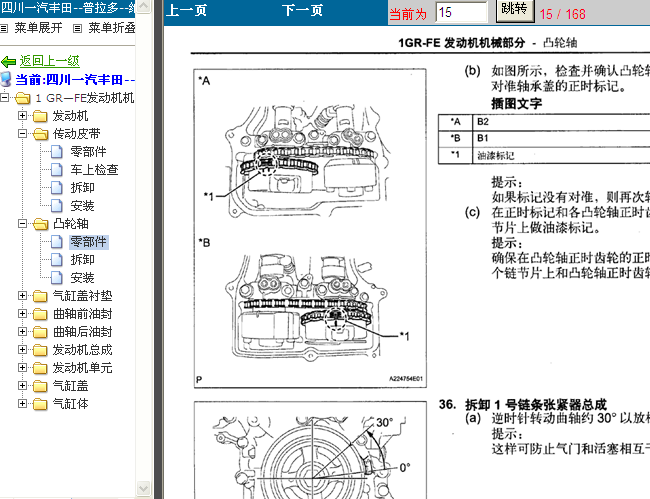Click the 跳转 jump button
Viewport: 650px width, 499px height.
(514, 10)
